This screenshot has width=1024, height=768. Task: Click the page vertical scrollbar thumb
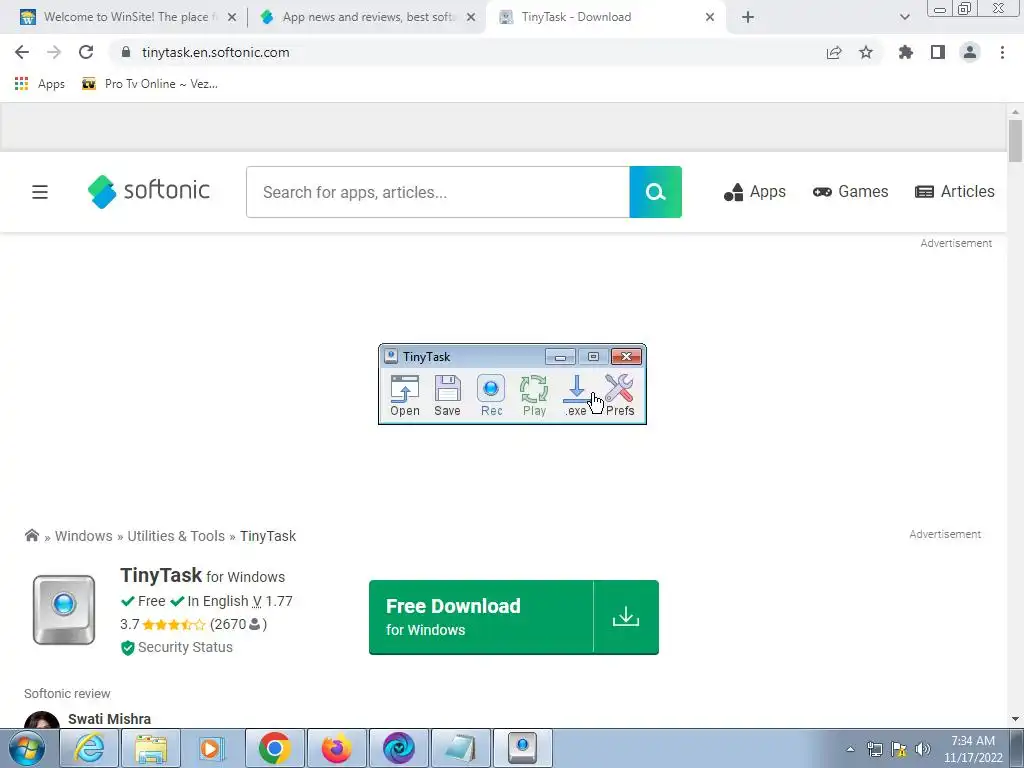pos(1015,140)
